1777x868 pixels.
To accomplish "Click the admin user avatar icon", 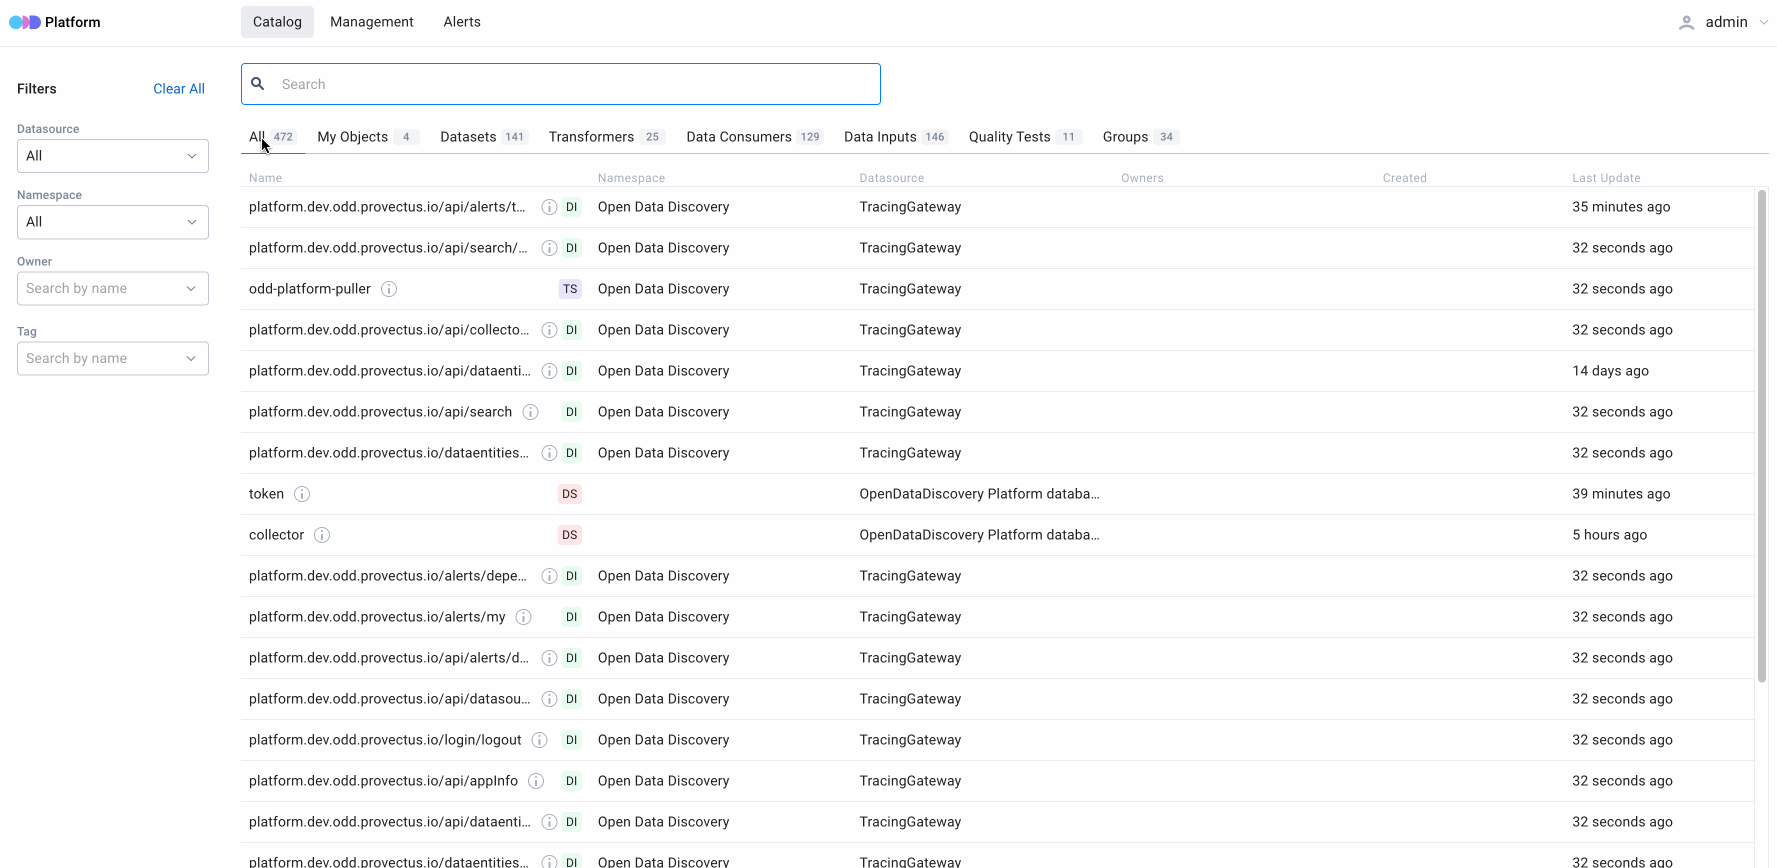I will pos(1686,22).
